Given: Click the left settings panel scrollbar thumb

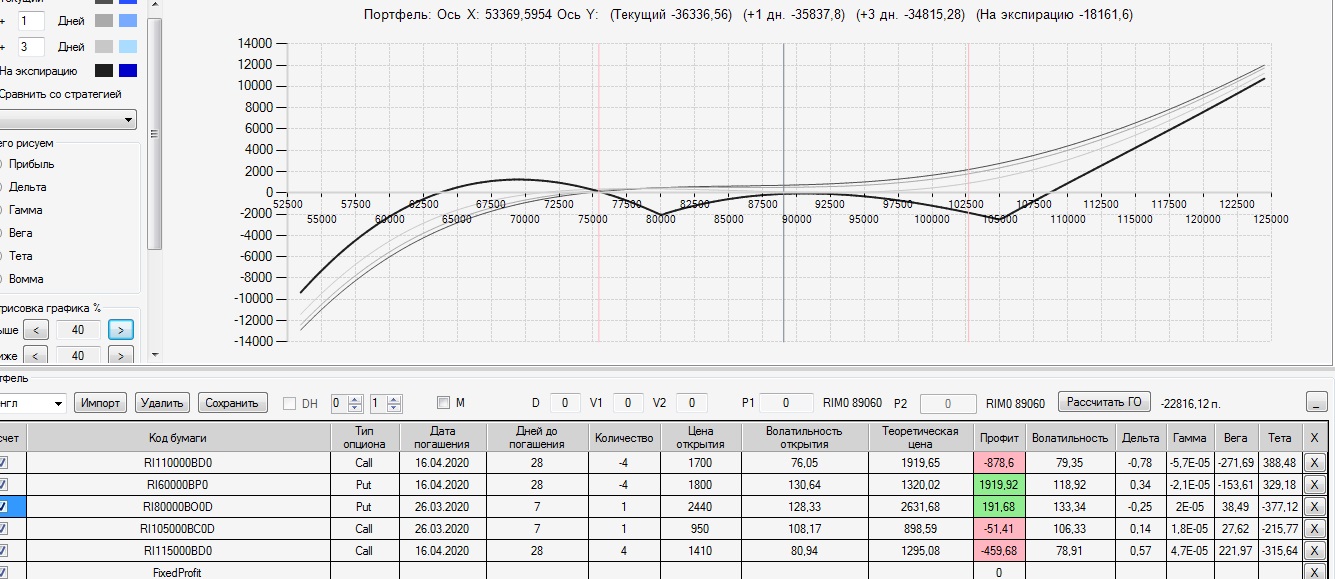Looking at the screenshot, I should 154,133.
